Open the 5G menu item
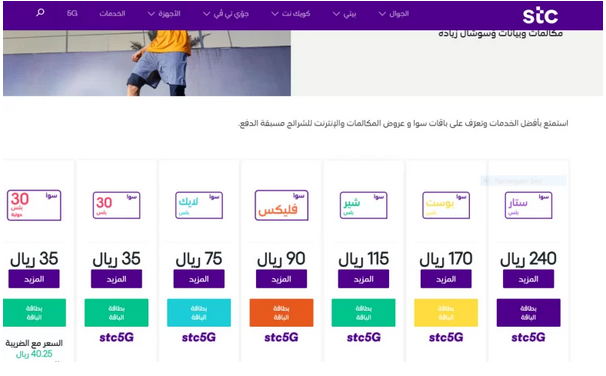The width and height of the screenshot is (606, 376). 72,14
